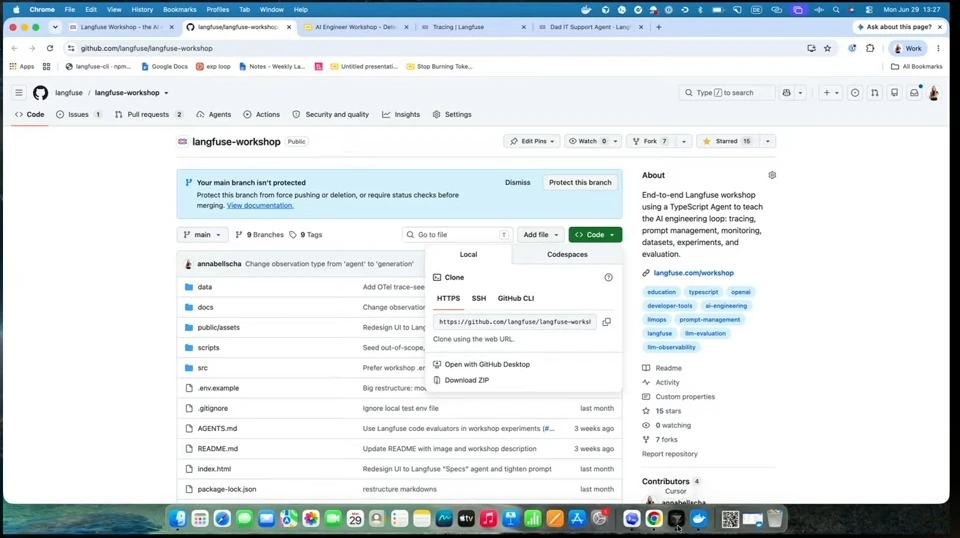The image size is (960, 538).
Task: Open the Calendar app in the Dock
Action: [355, 519]
